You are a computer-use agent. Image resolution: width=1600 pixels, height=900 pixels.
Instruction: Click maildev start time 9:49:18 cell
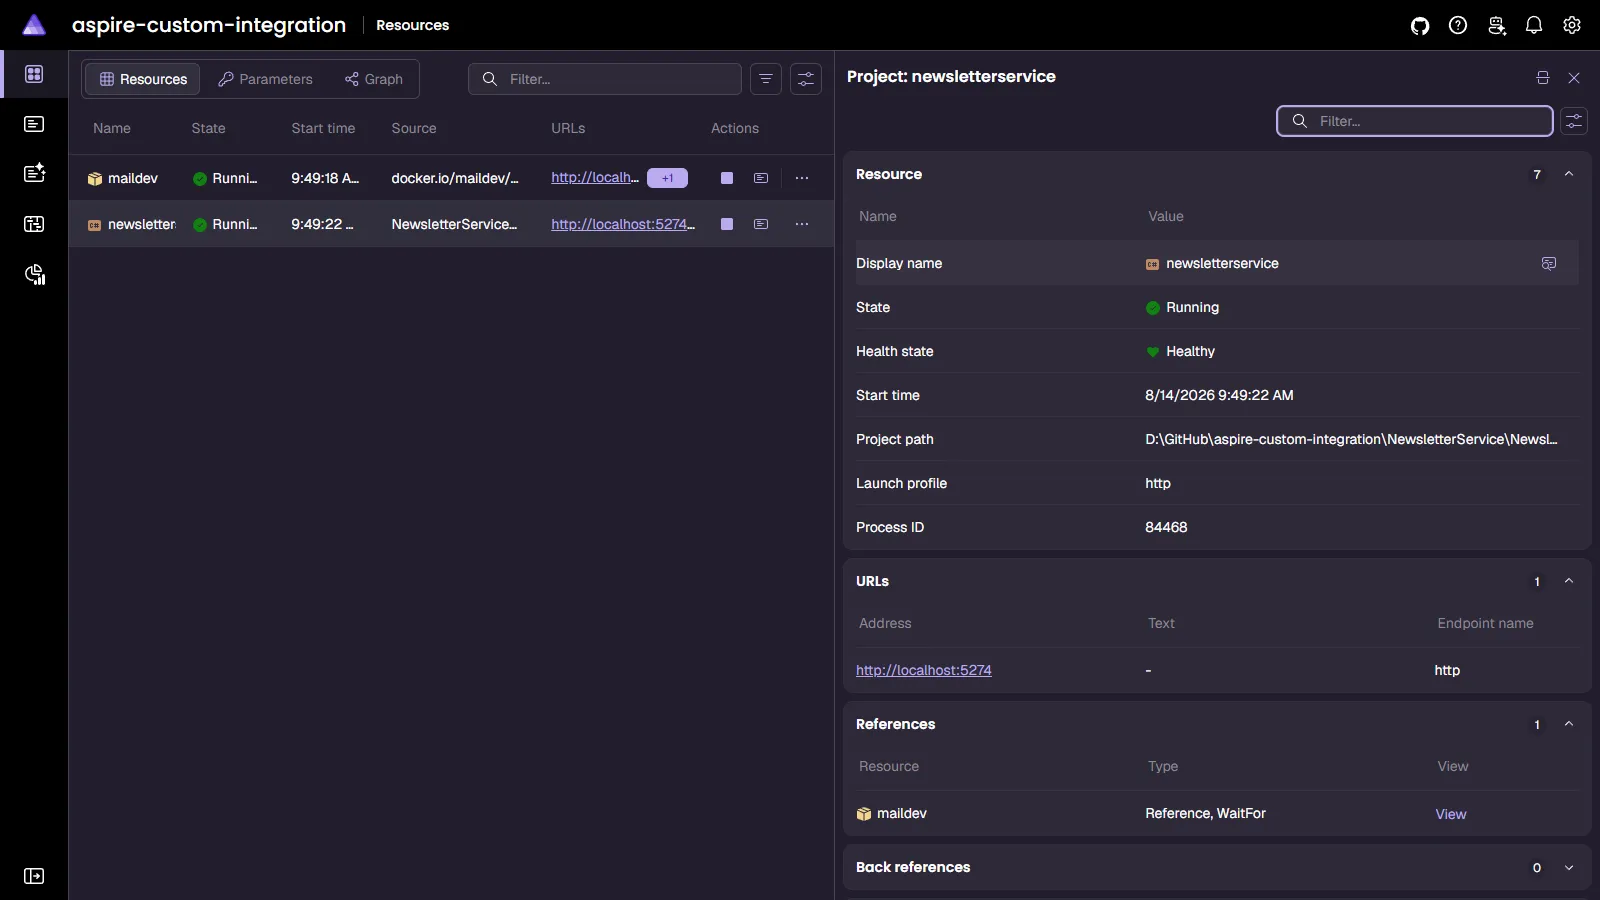point(325,178)
